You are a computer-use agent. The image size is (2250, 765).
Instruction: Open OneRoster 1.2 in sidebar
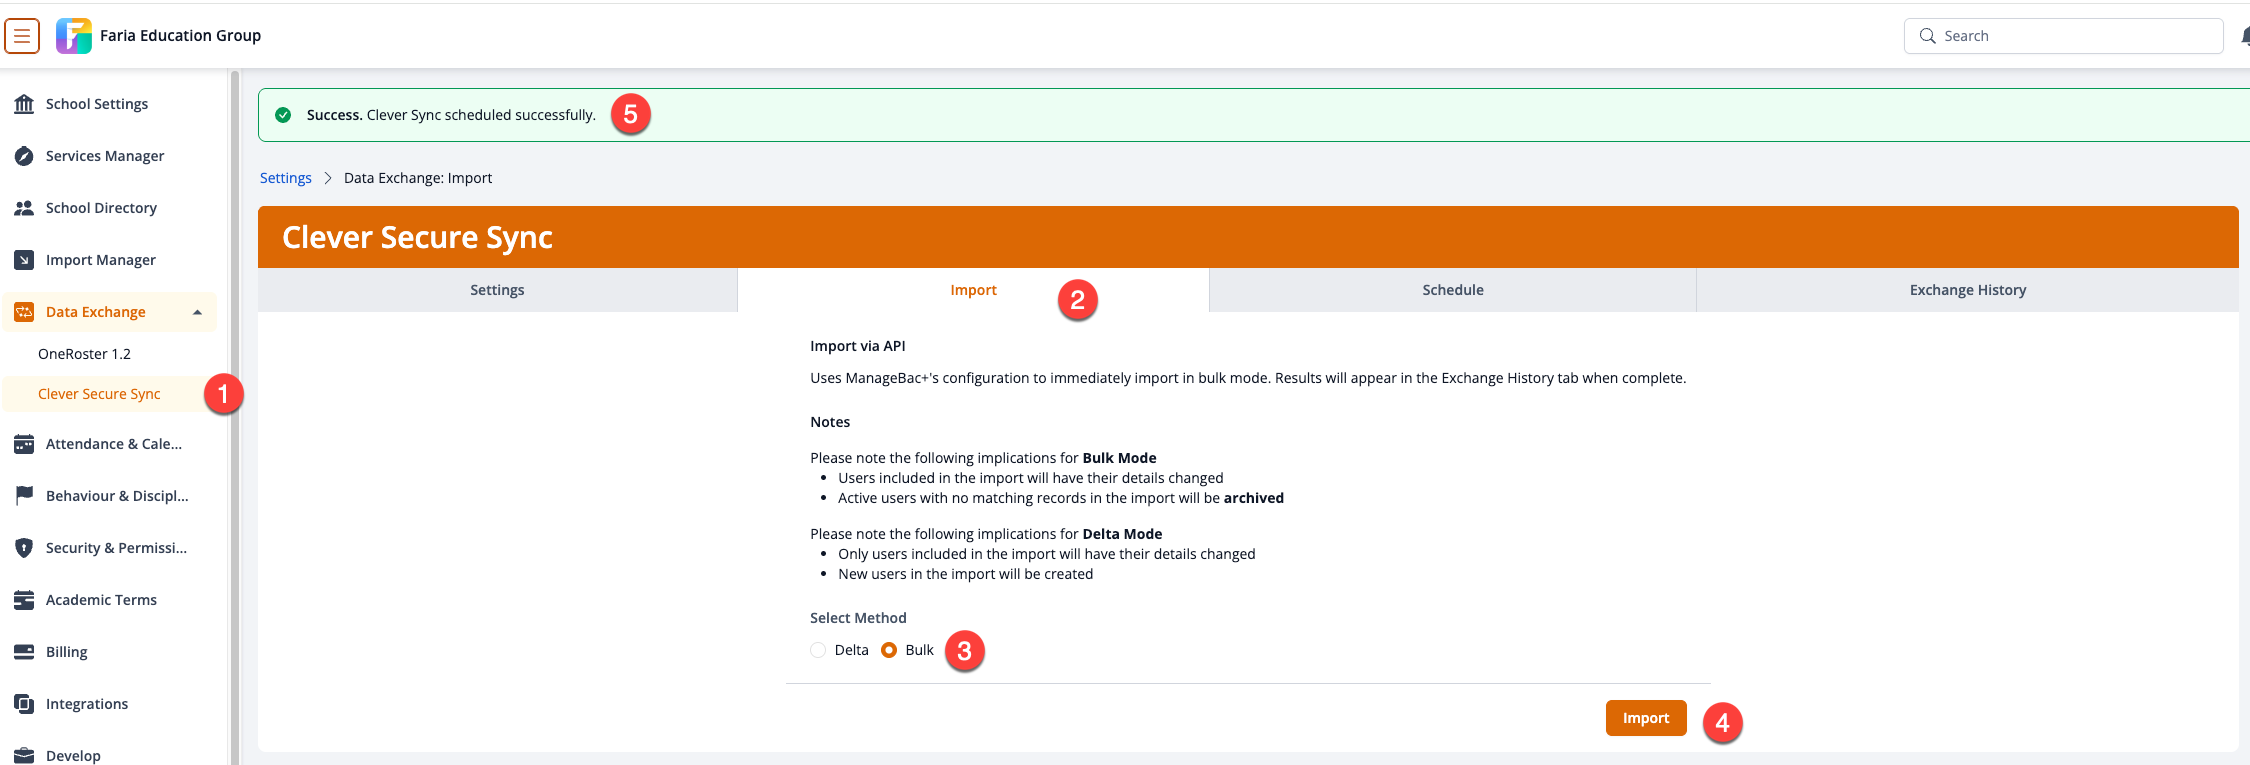click(x=84, y=354)
